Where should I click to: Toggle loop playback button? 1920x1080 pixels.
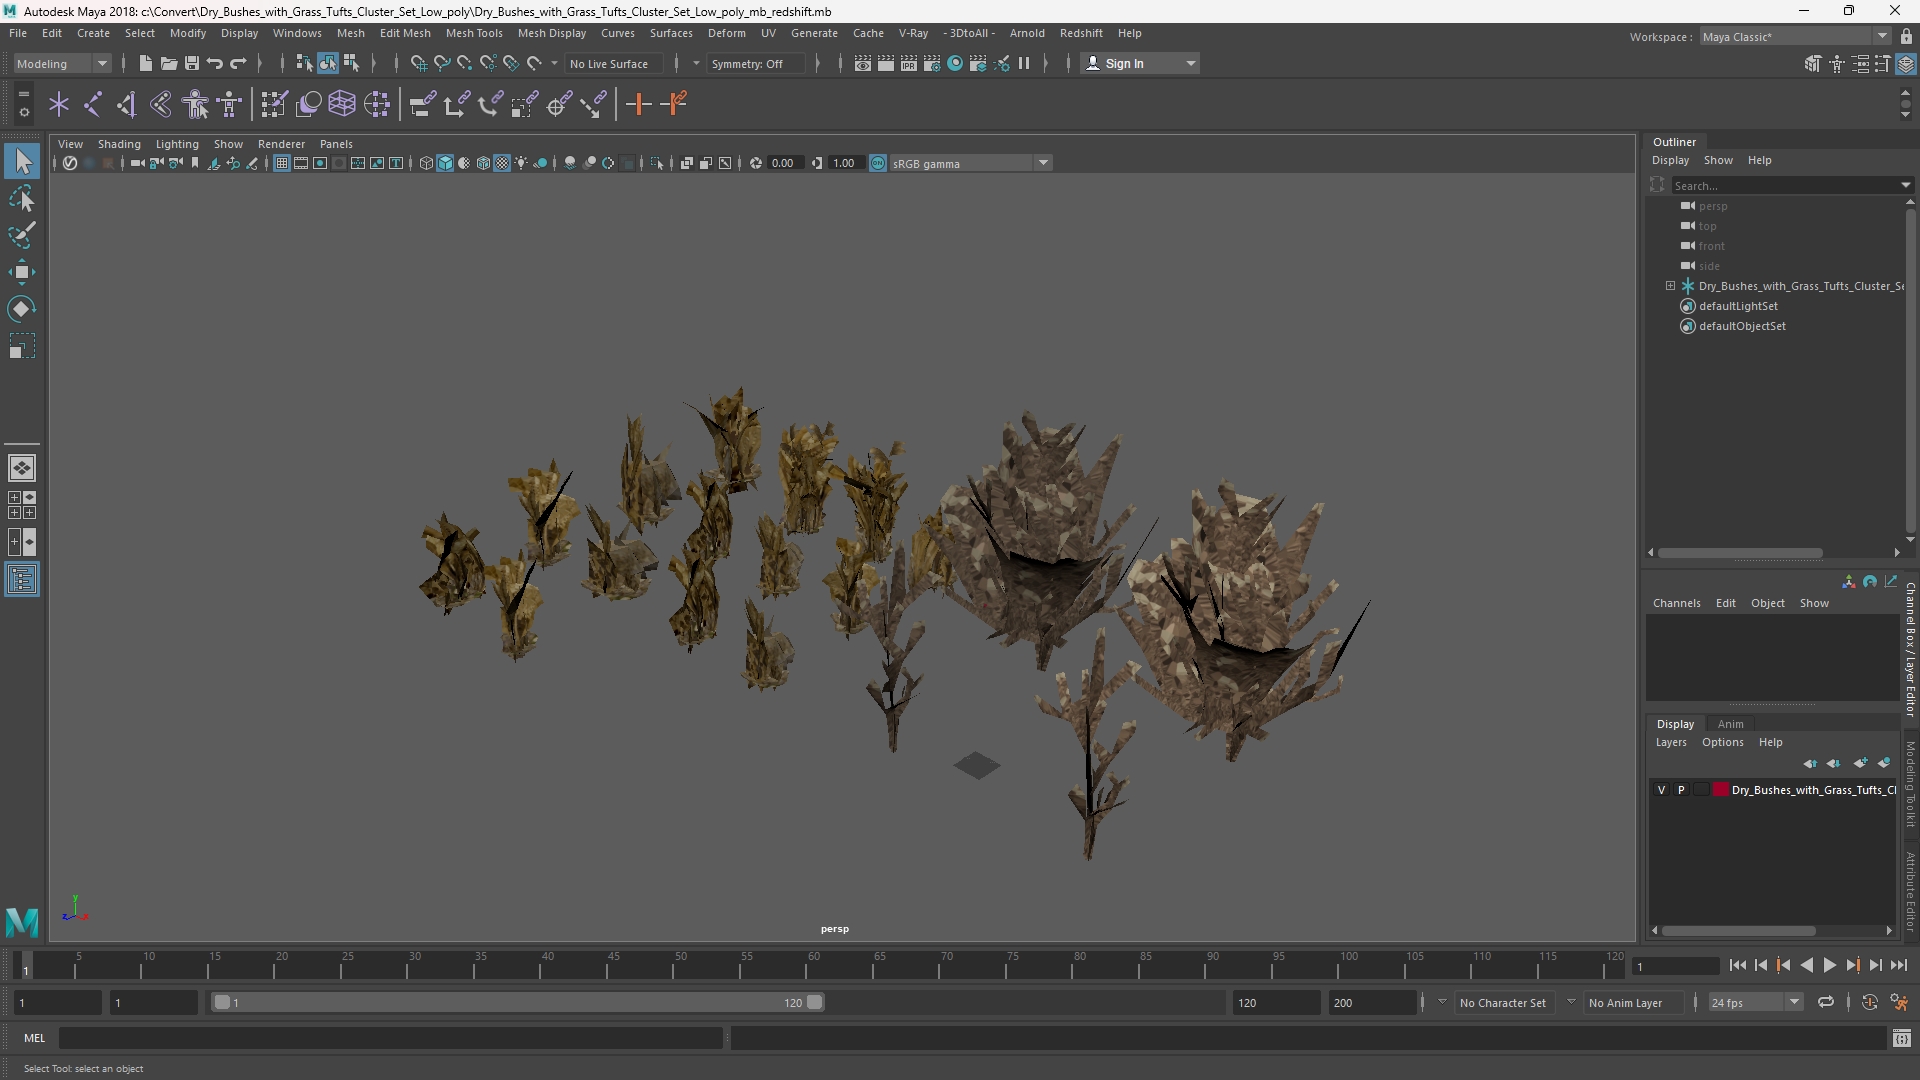pos(1826,1002)
